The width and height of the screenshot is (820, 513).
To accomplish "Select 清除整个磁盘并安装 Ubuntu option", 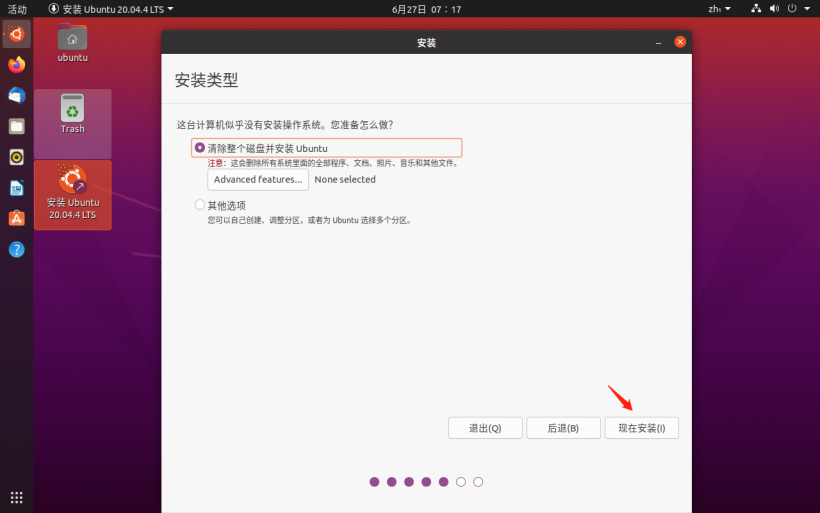I will pyautogui.click(x=200, y=148).
